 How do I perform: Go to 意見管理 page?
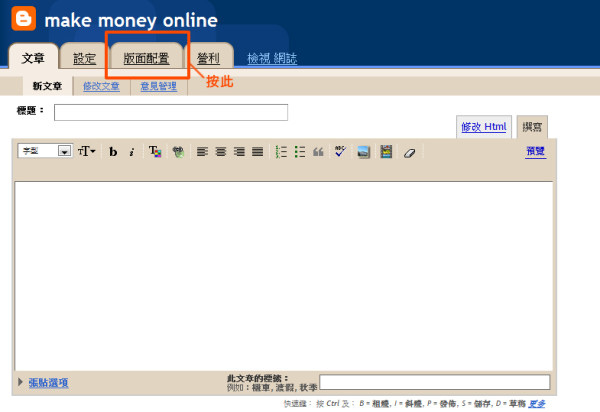[x=158, y=86]
